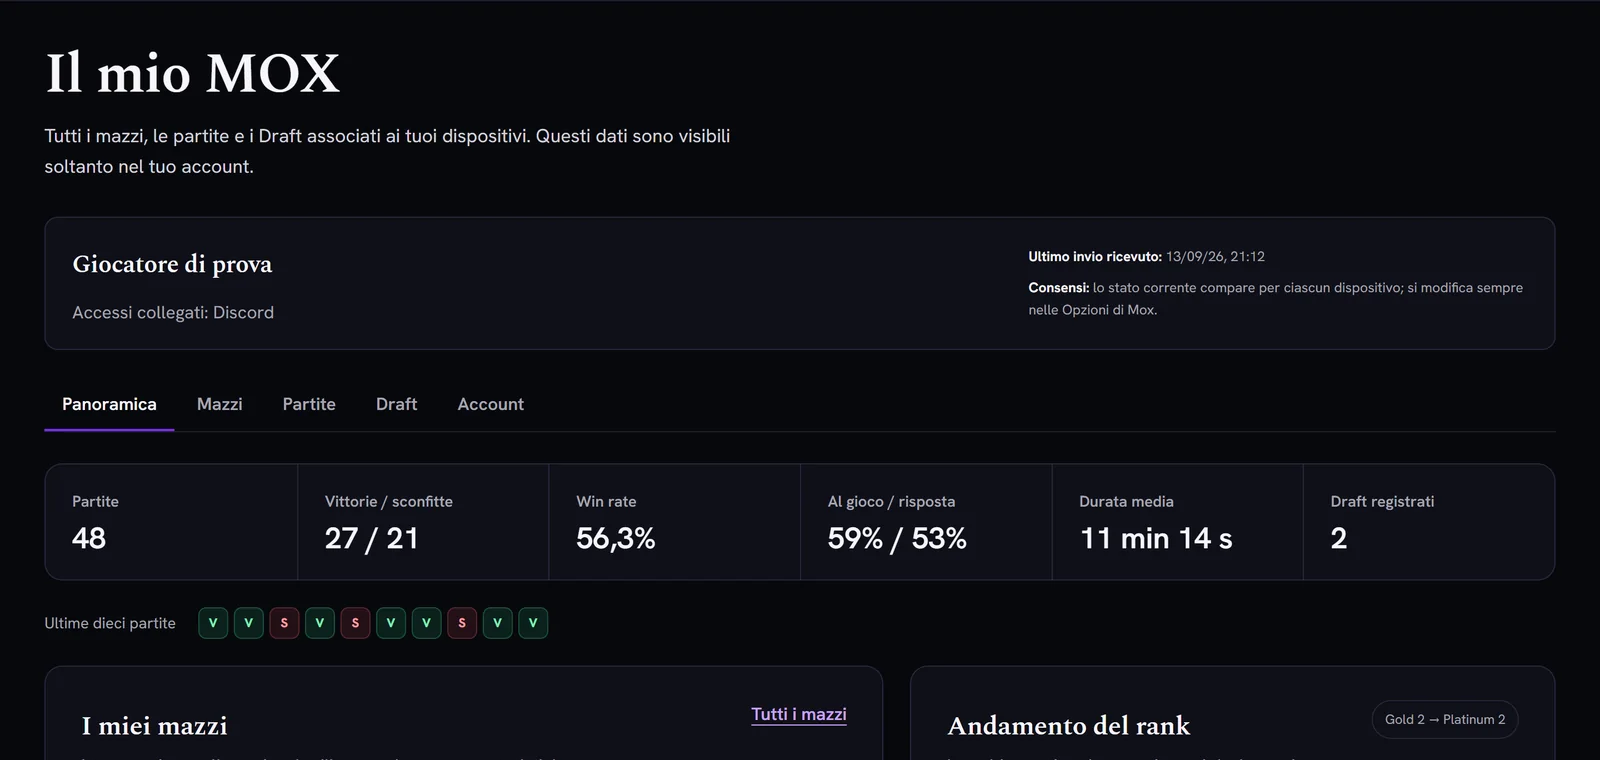Switch to the Partite tab
The height and width of the screenshot is (760, 1600).
click(309, 404)
